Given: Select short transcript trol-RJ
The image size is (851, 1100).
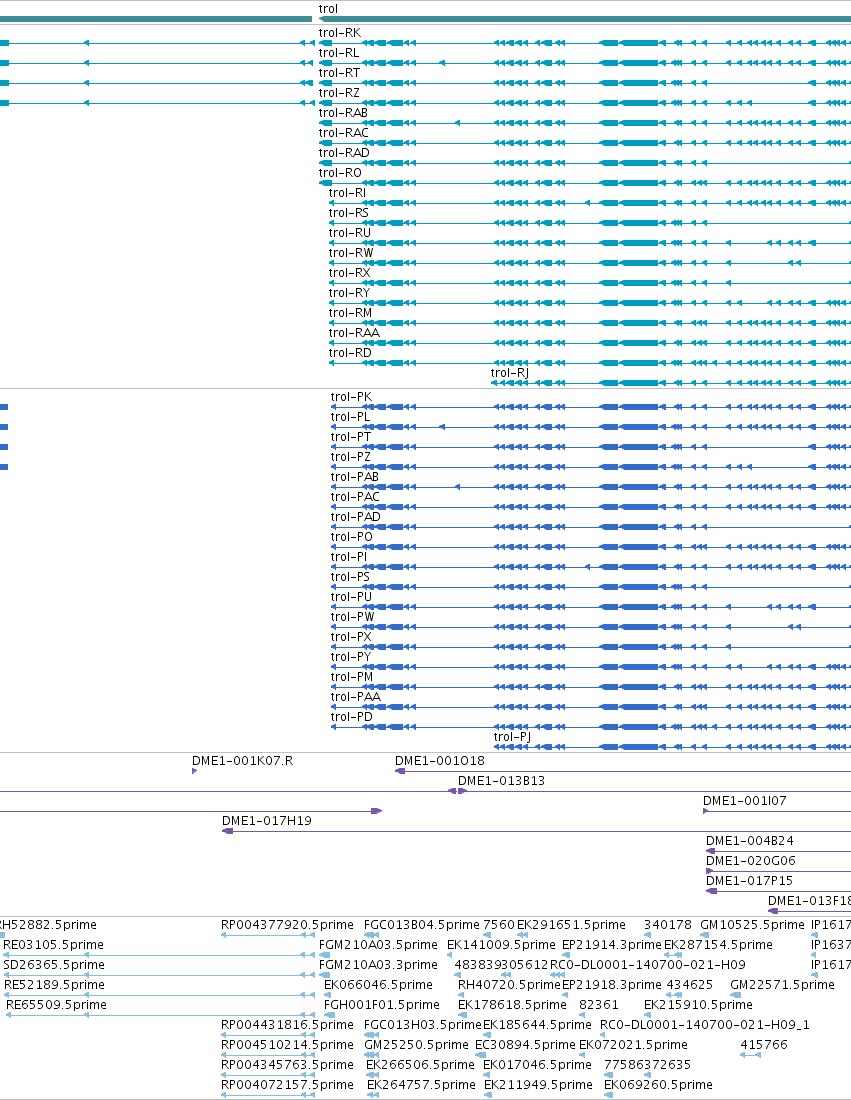Looking at the screenshot, I should click(509, 373).
